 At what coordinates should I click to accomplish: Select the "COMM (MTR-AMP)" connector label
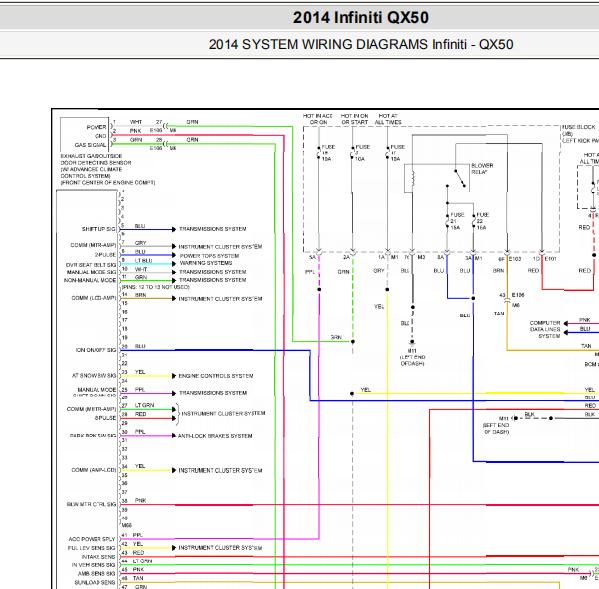click(x=93, y=245)
